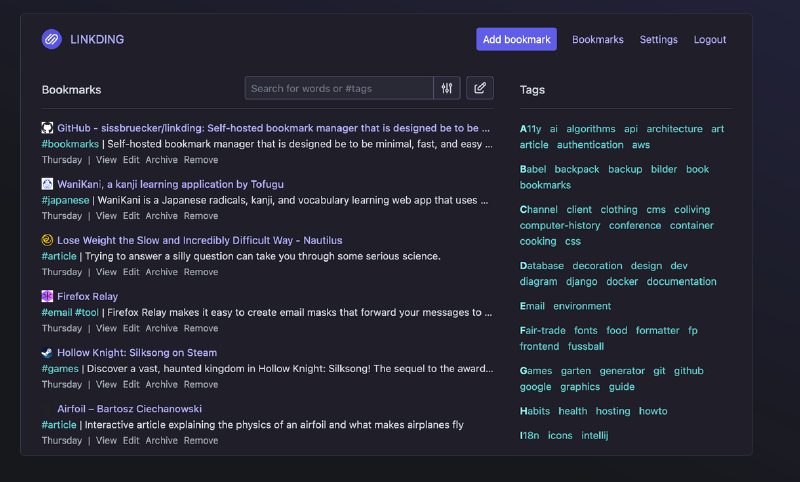Click the Steam favicon for Hollow Knight

47,352
